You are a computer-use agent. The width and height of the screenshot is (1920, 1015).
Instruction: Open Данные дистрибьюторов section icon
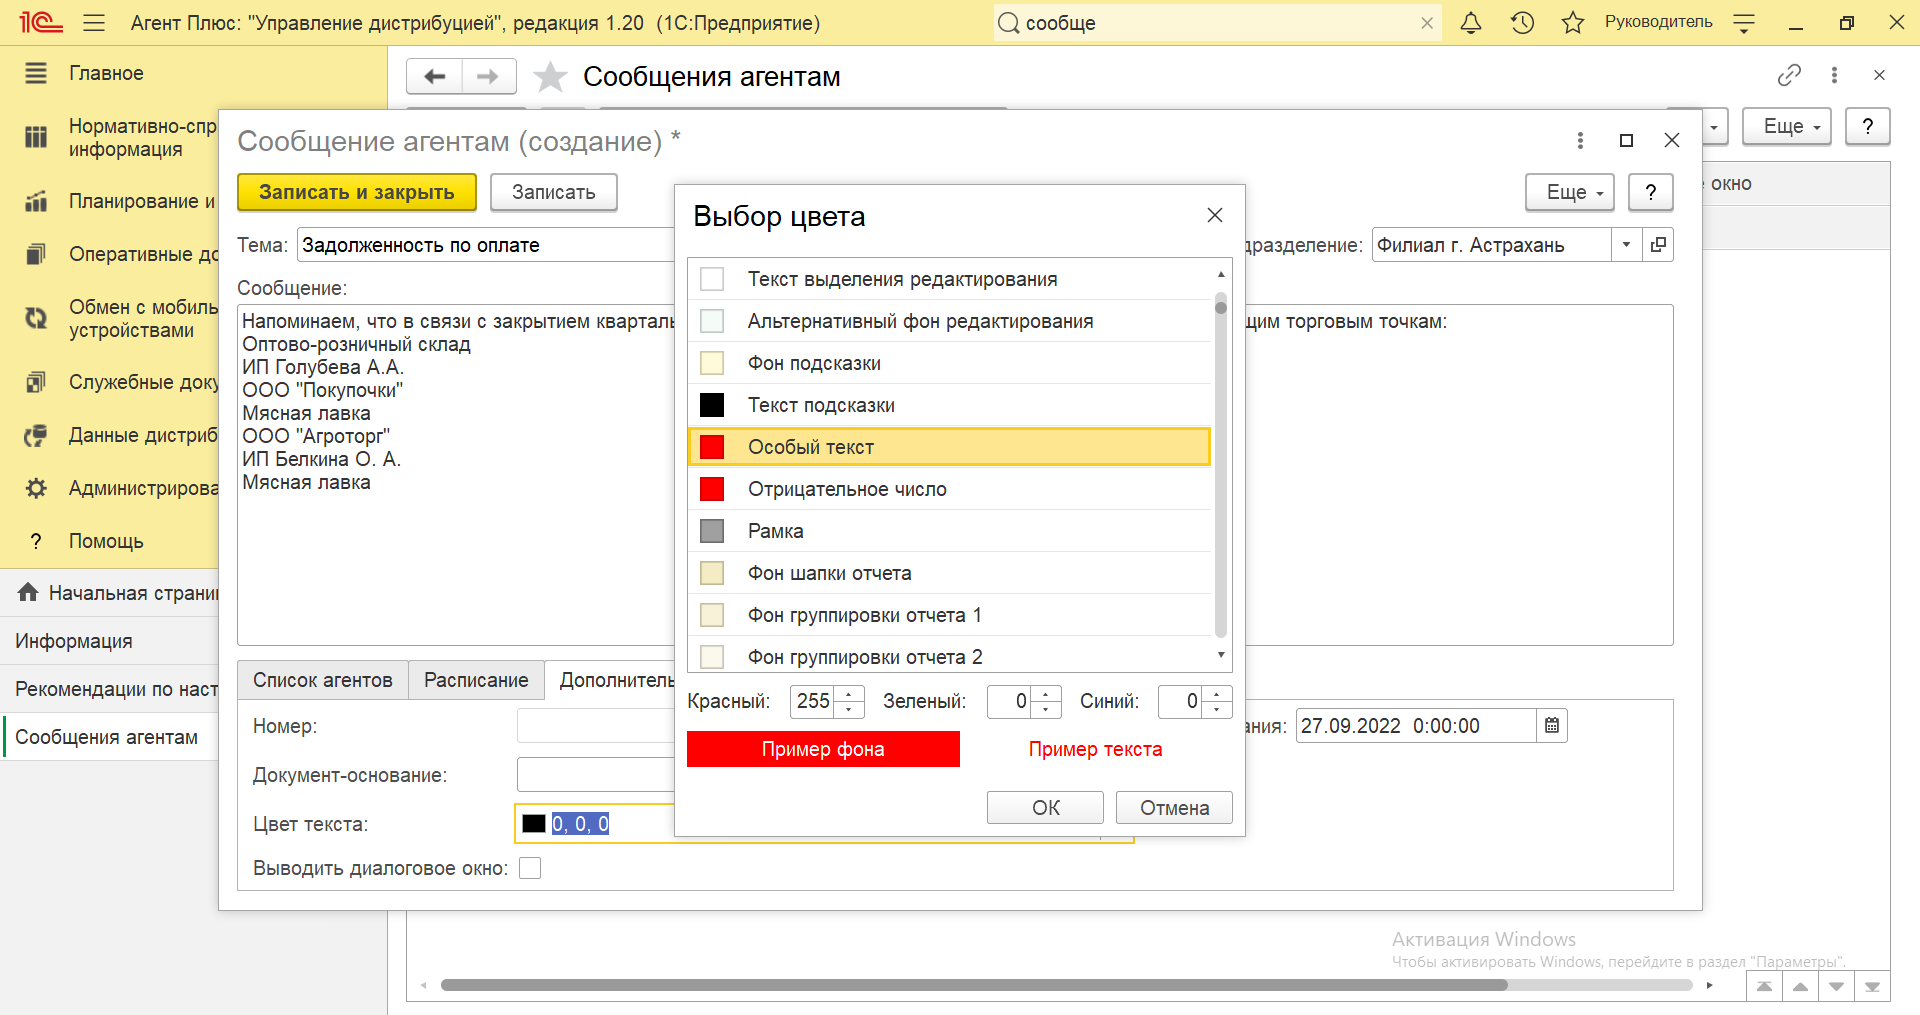tap(36, 435)
